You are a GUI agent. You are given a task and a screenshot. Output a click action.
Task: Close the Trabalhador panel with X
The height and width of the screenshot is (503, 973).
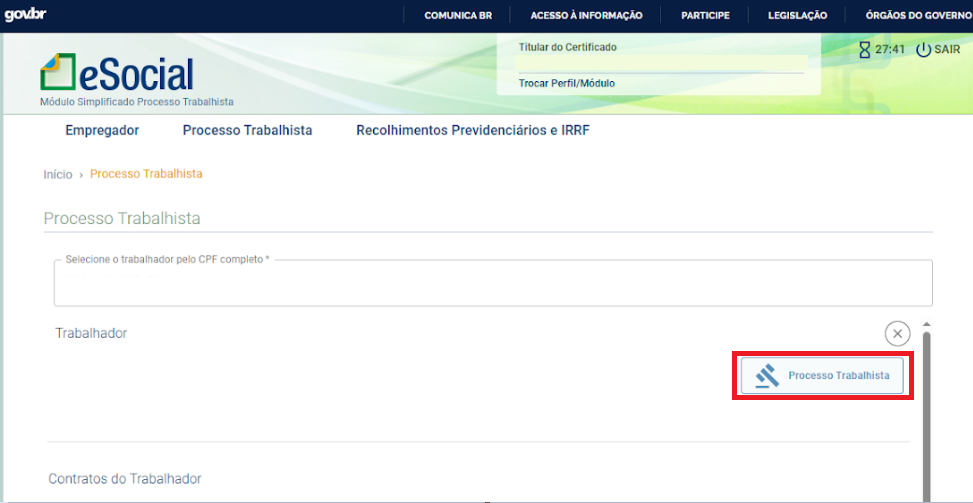[x=897, y=334]
